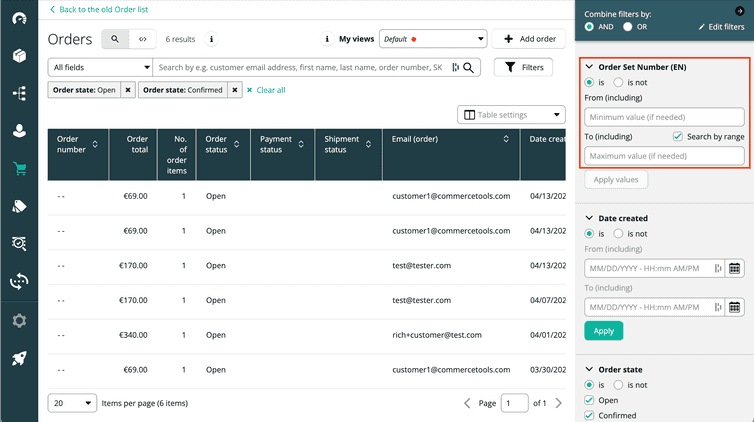Screen dimensions: 754x422
Task: Open the Discounts tag icon in sidebar
Action: [19, 206]
